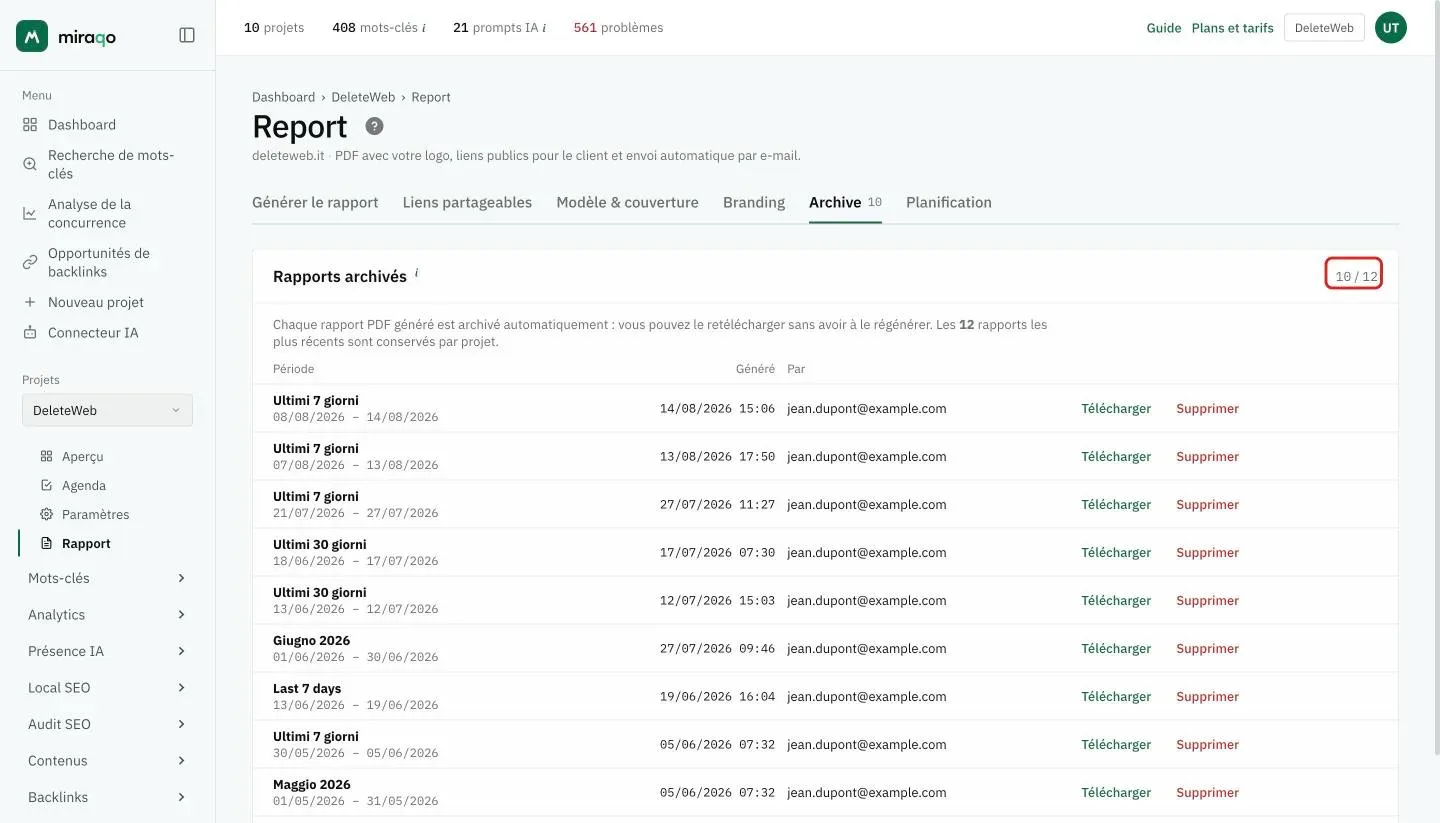Open the UT user avatar menu
Screen dimensions: 1440x823
pyautogui.click(x=1390, y=28)
